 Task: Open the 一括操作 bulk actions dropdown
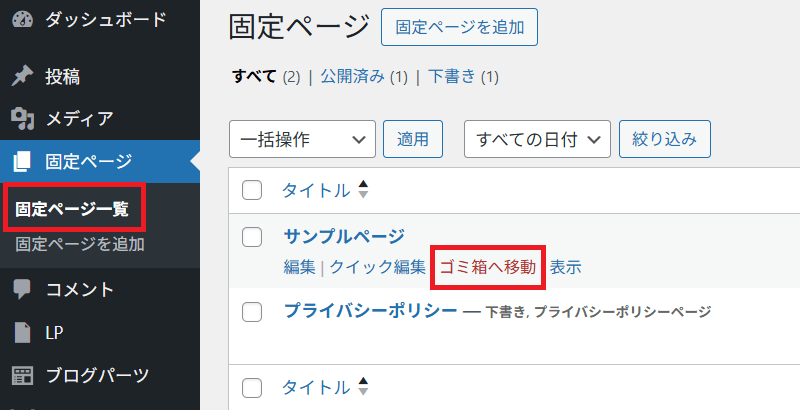click(x=303, y=139)
